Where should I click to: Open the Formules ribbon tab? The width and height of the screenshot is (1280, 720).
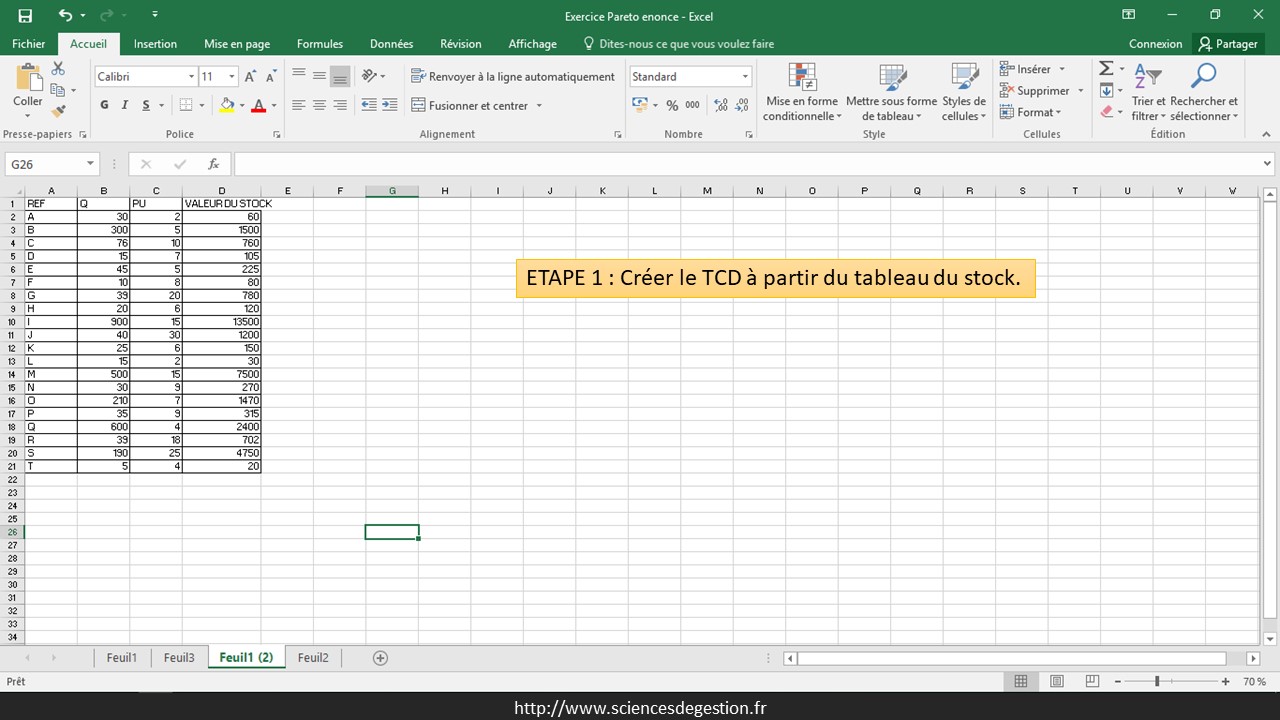pos(320,44)
